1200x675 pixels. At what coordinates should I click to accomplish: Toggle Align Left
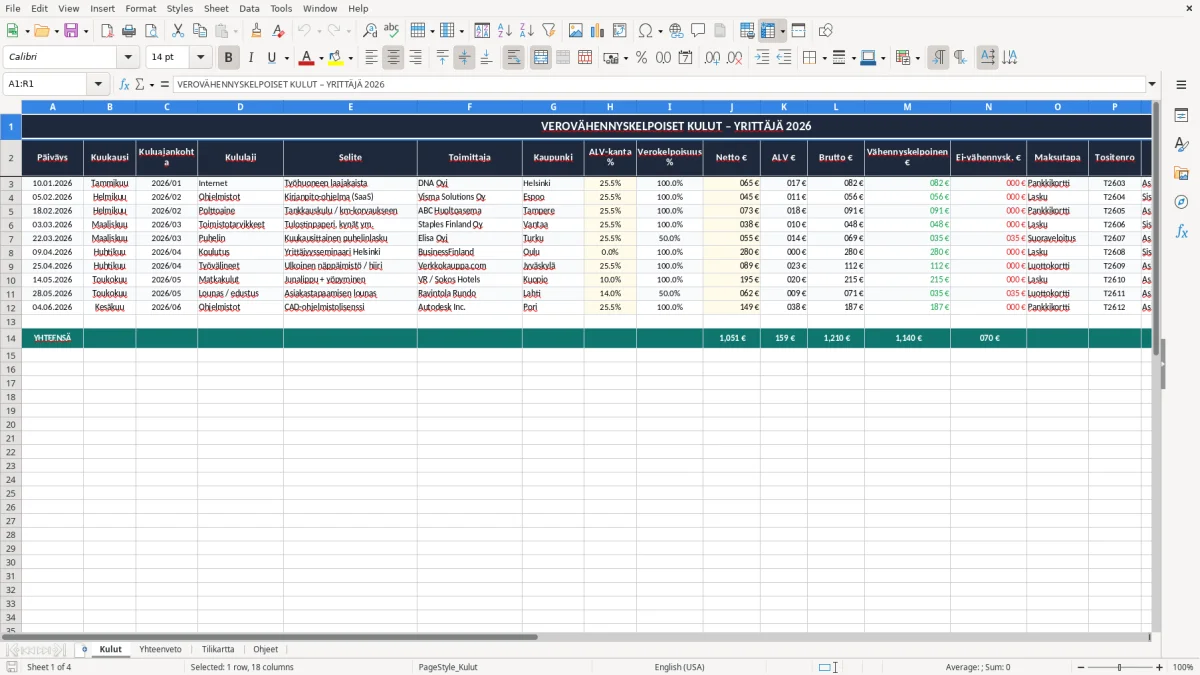click(371, 58)
